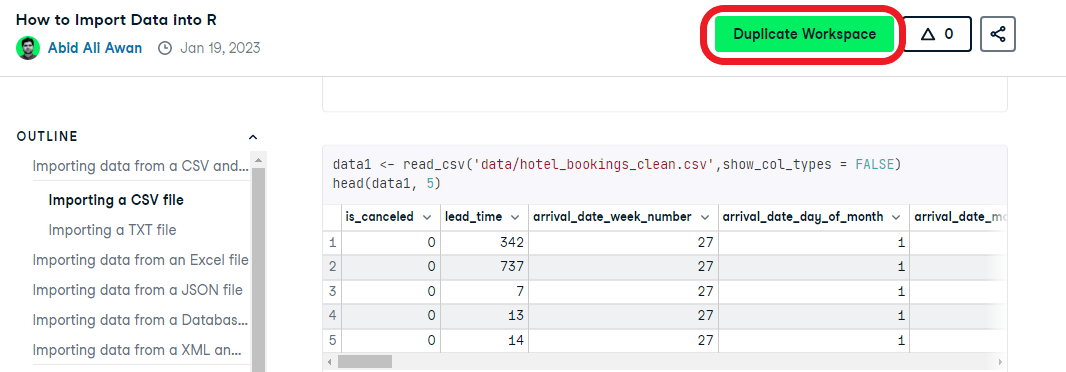Click the share icon button
The width and height of the screenshot is (1066, 372).
[997, 34]
